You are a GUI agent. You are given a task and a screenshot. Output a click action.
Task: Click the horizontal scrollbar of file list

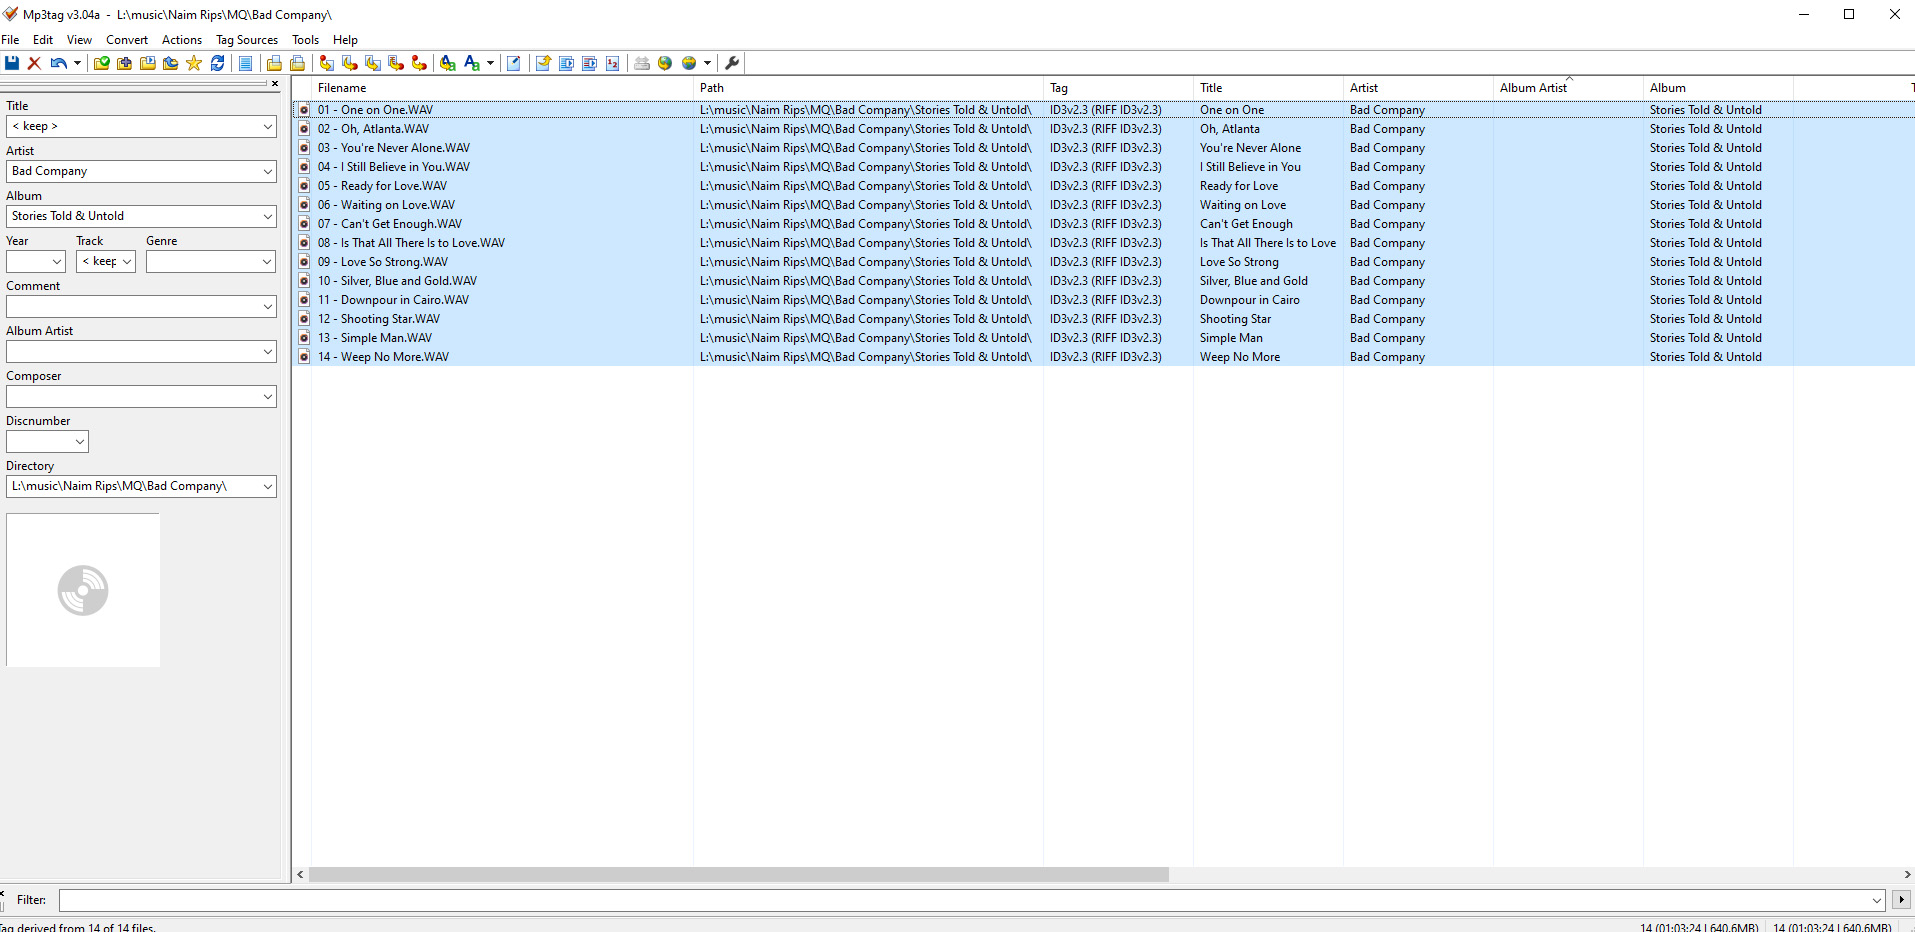(738, 875)
